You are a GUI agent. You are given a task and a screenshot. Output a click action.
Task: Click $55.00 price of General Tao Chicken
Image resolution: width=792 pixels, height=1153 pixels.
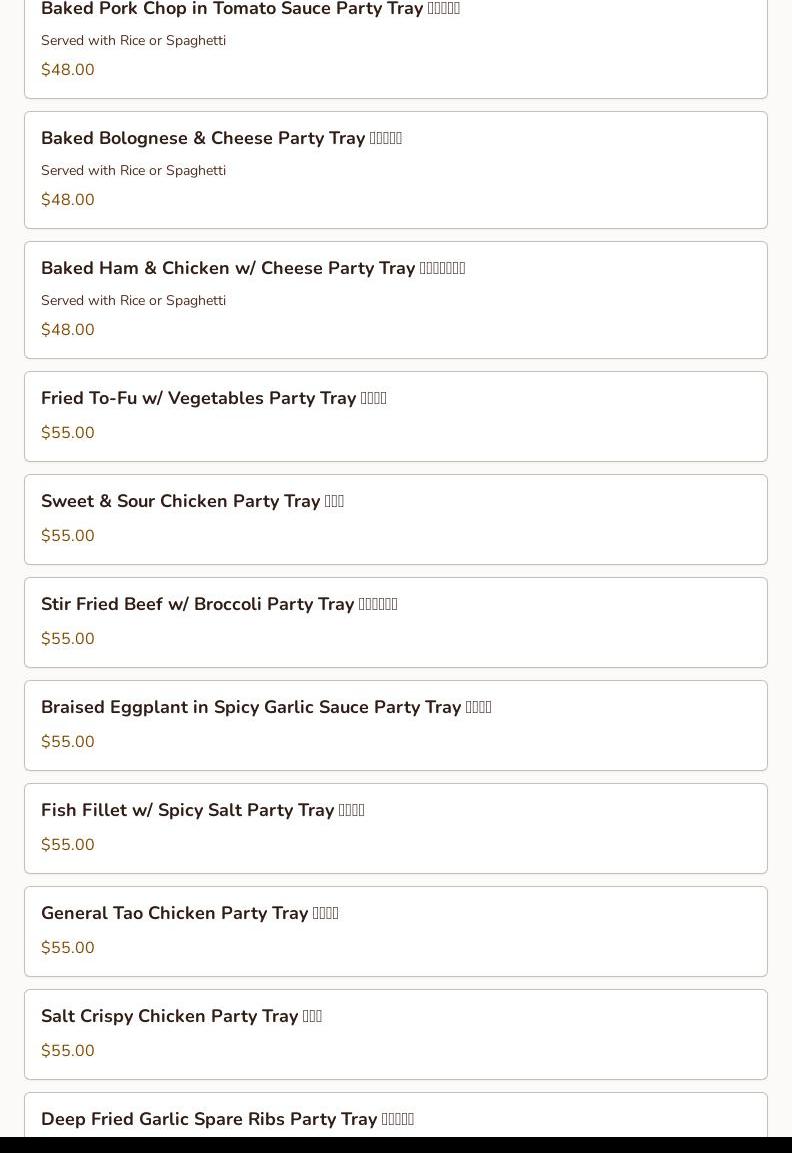tap(68, 948)
